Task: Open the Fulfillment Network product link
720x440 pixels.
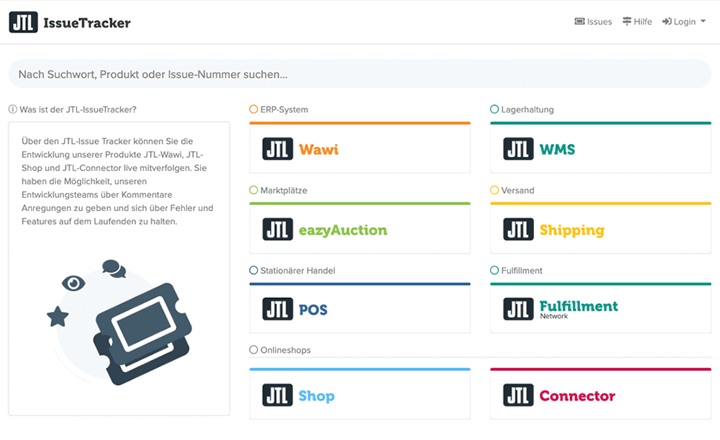Action: coord(578,308)
